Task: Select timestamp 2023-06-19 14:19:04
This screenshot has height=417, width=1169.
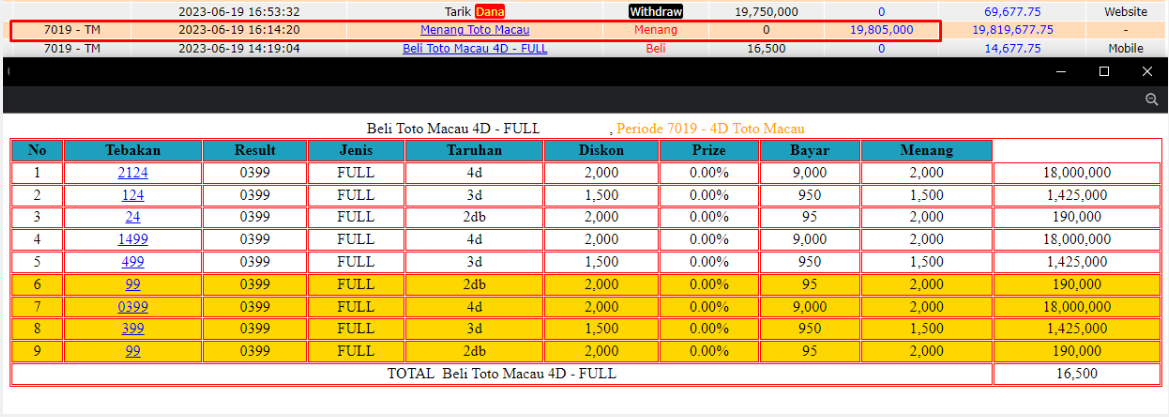Action: tap(239, 48)
